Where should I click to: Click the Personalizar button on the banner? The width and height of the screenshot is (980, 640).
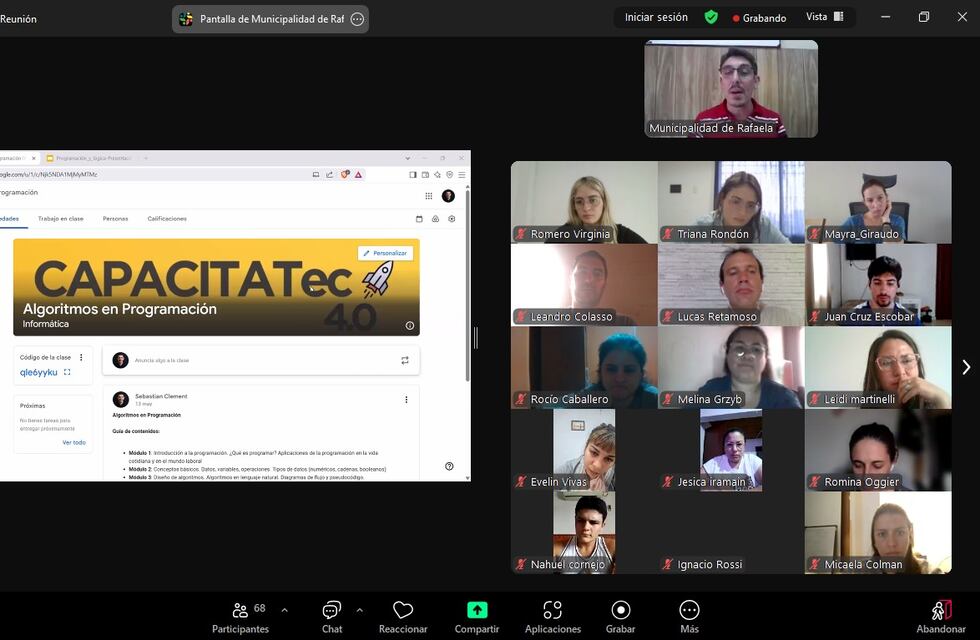tap(386, 253)
